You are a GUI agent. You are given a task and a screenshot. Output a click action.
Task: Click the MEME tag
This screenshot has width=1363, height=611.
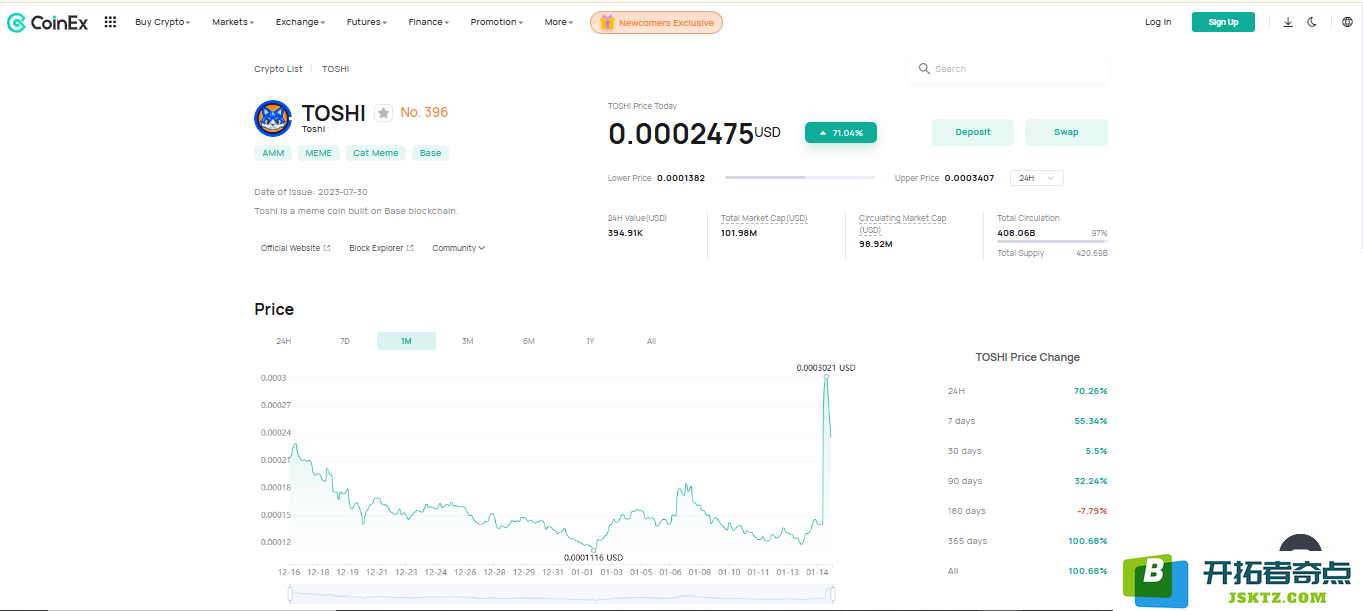[x=319, y=153]
